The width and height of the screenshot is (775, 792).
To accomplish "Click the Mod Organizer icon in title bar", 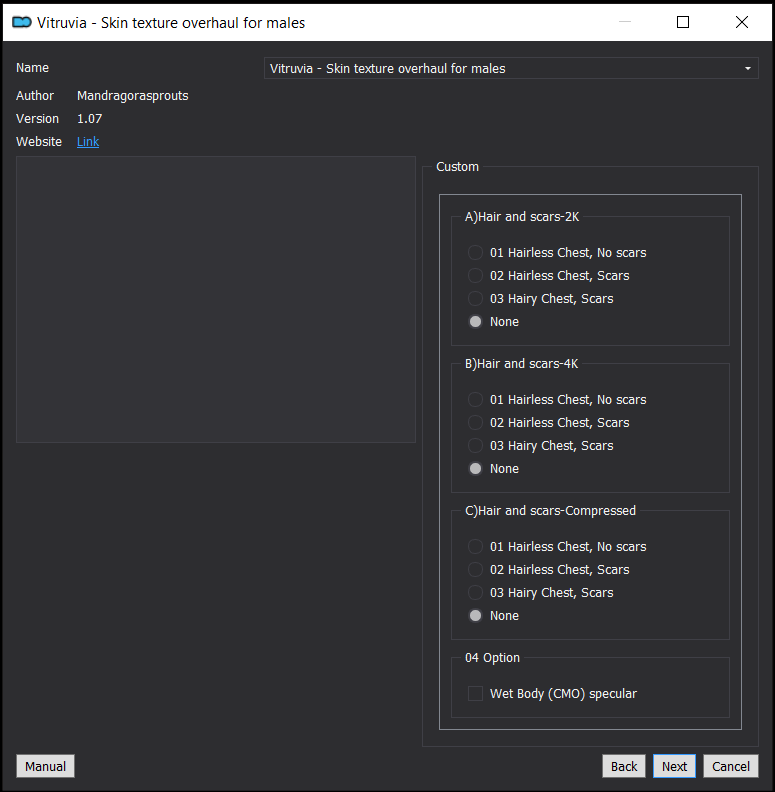I will click(x=22, y=22).
